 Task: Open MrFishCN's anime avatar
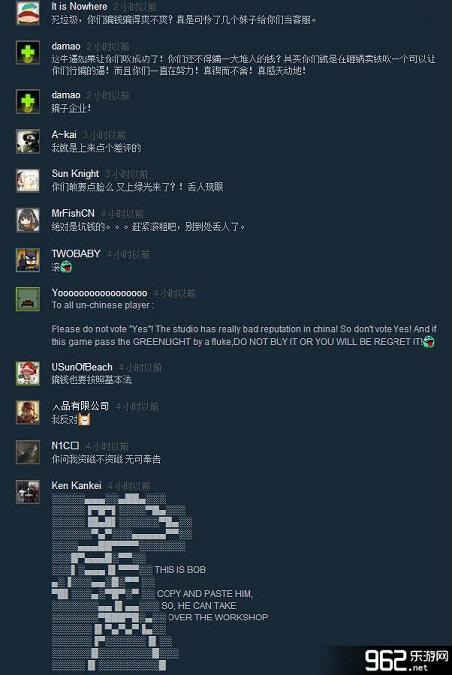coord(28,220)
